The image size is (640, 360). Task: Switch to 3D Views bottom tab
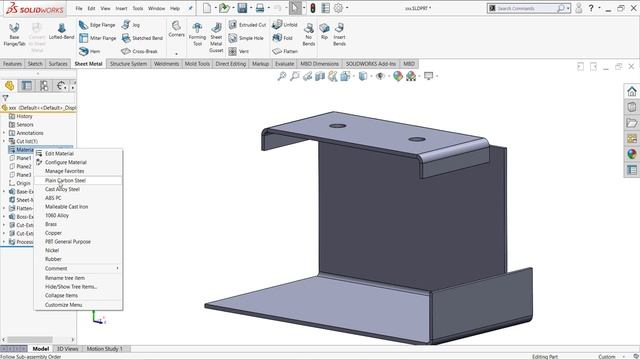coord(67,349)
